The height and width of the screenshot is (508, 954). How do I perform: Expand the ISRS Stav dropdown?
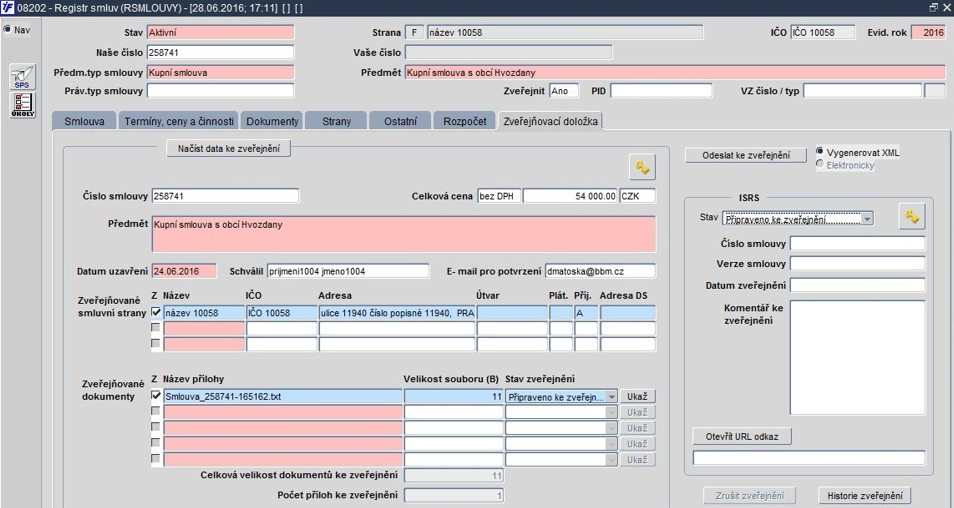[867, 218]
